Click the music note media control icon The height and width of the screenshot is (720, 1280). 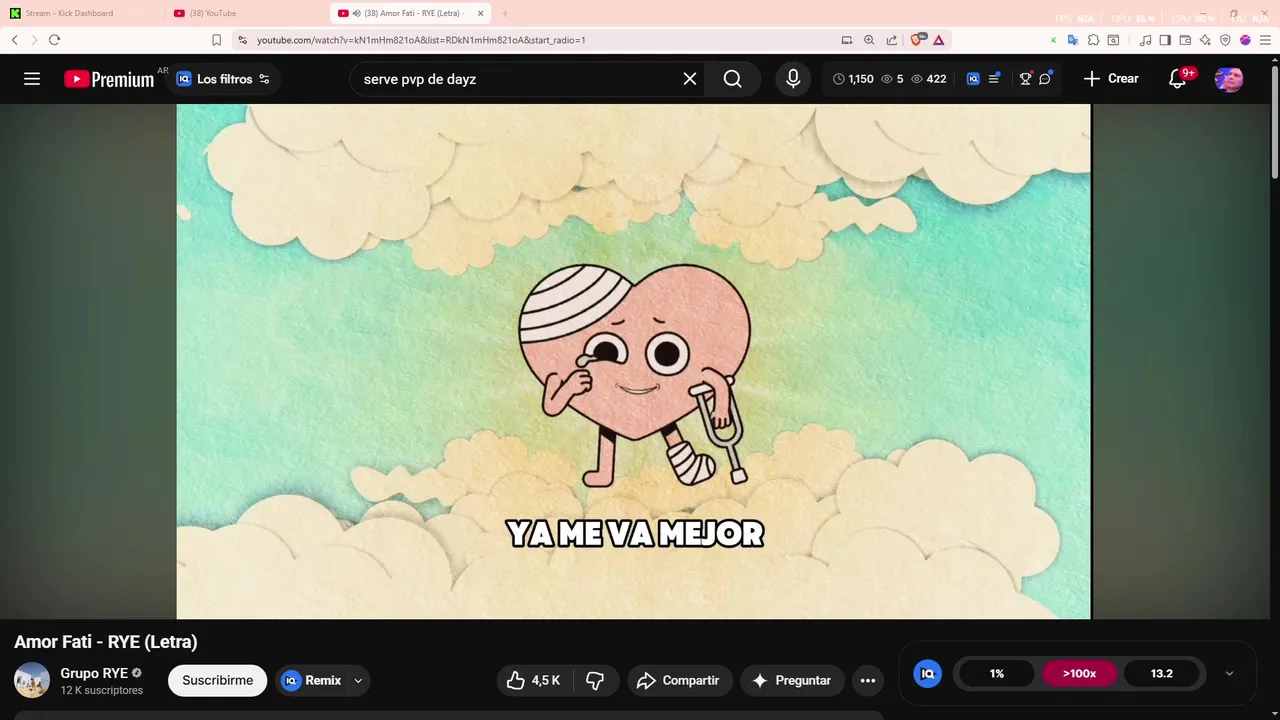coord(1145,40)
